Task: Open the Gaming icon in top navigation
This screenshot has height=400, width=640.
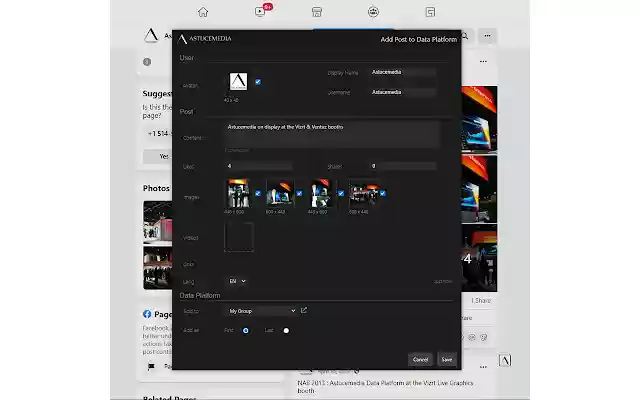Action: click(x=430, y=12)
